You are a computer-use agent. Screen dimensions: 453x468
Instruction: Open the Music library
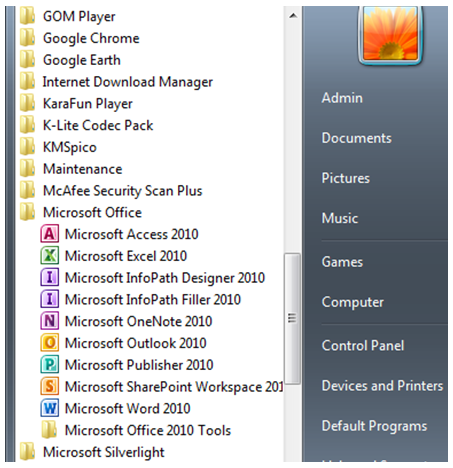[340, 218]
